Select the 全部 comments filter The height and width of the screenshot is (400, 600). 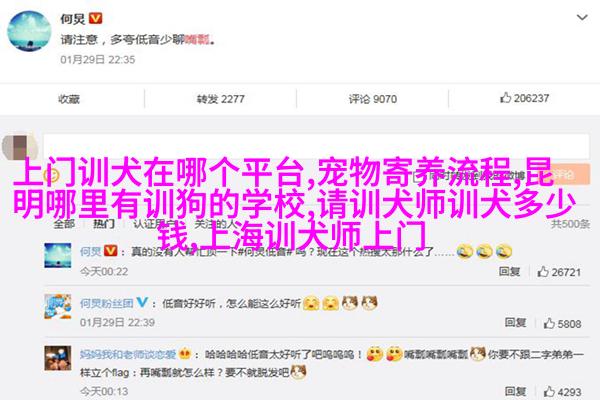64,223
